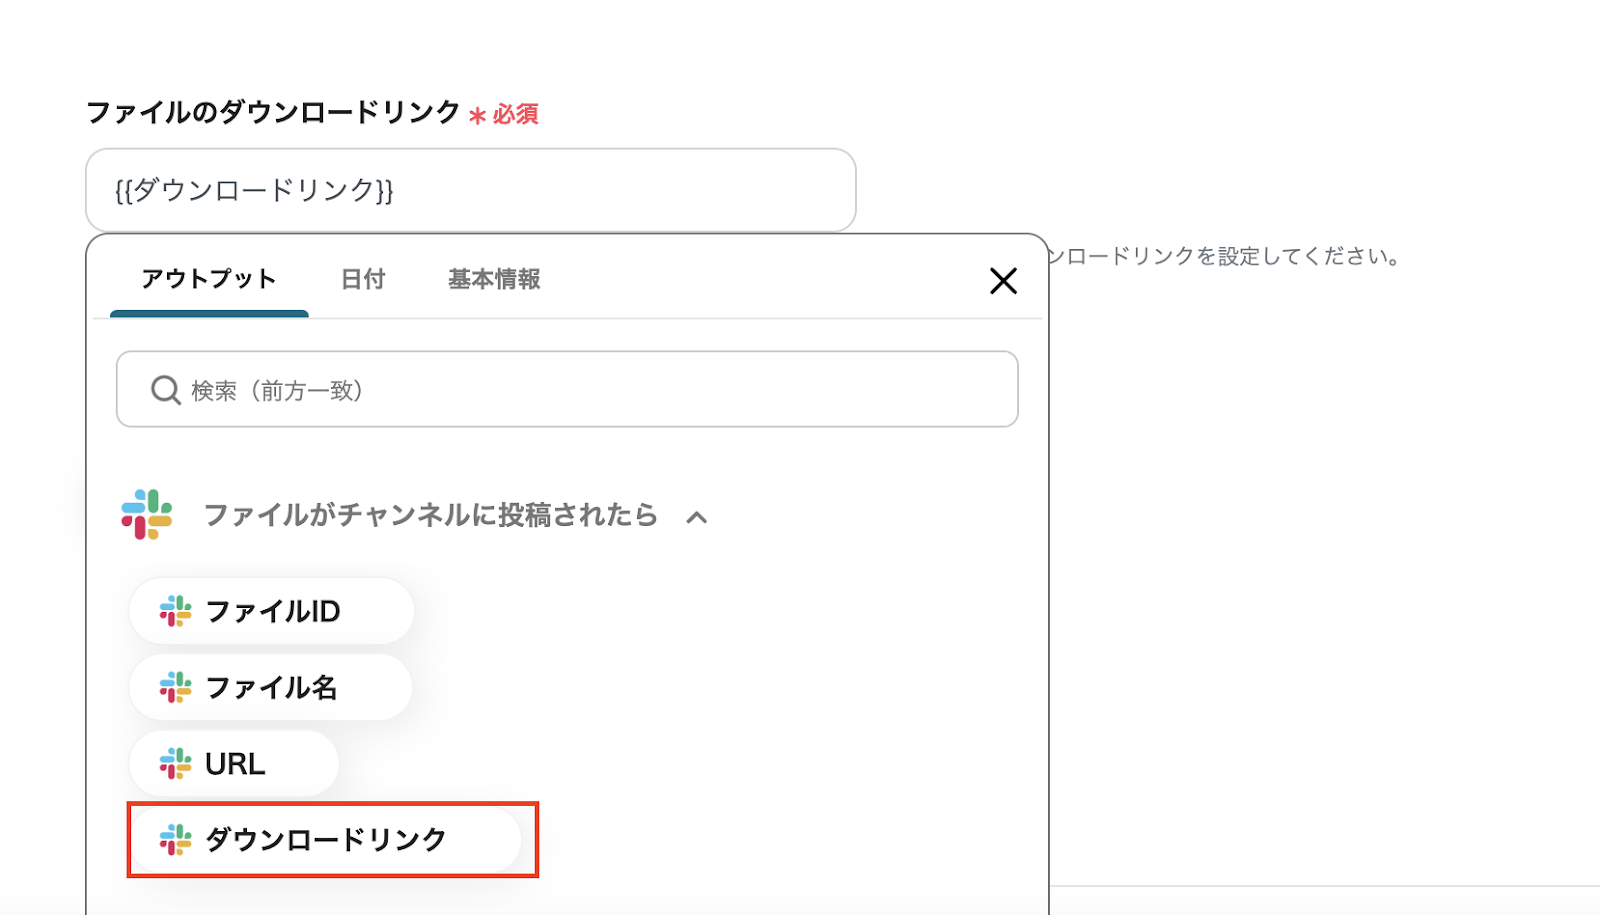The height and width of the screenshot is (915, 1600).
Task: Click the Slack icon on the ファイル名 chip
Action: 175,687
